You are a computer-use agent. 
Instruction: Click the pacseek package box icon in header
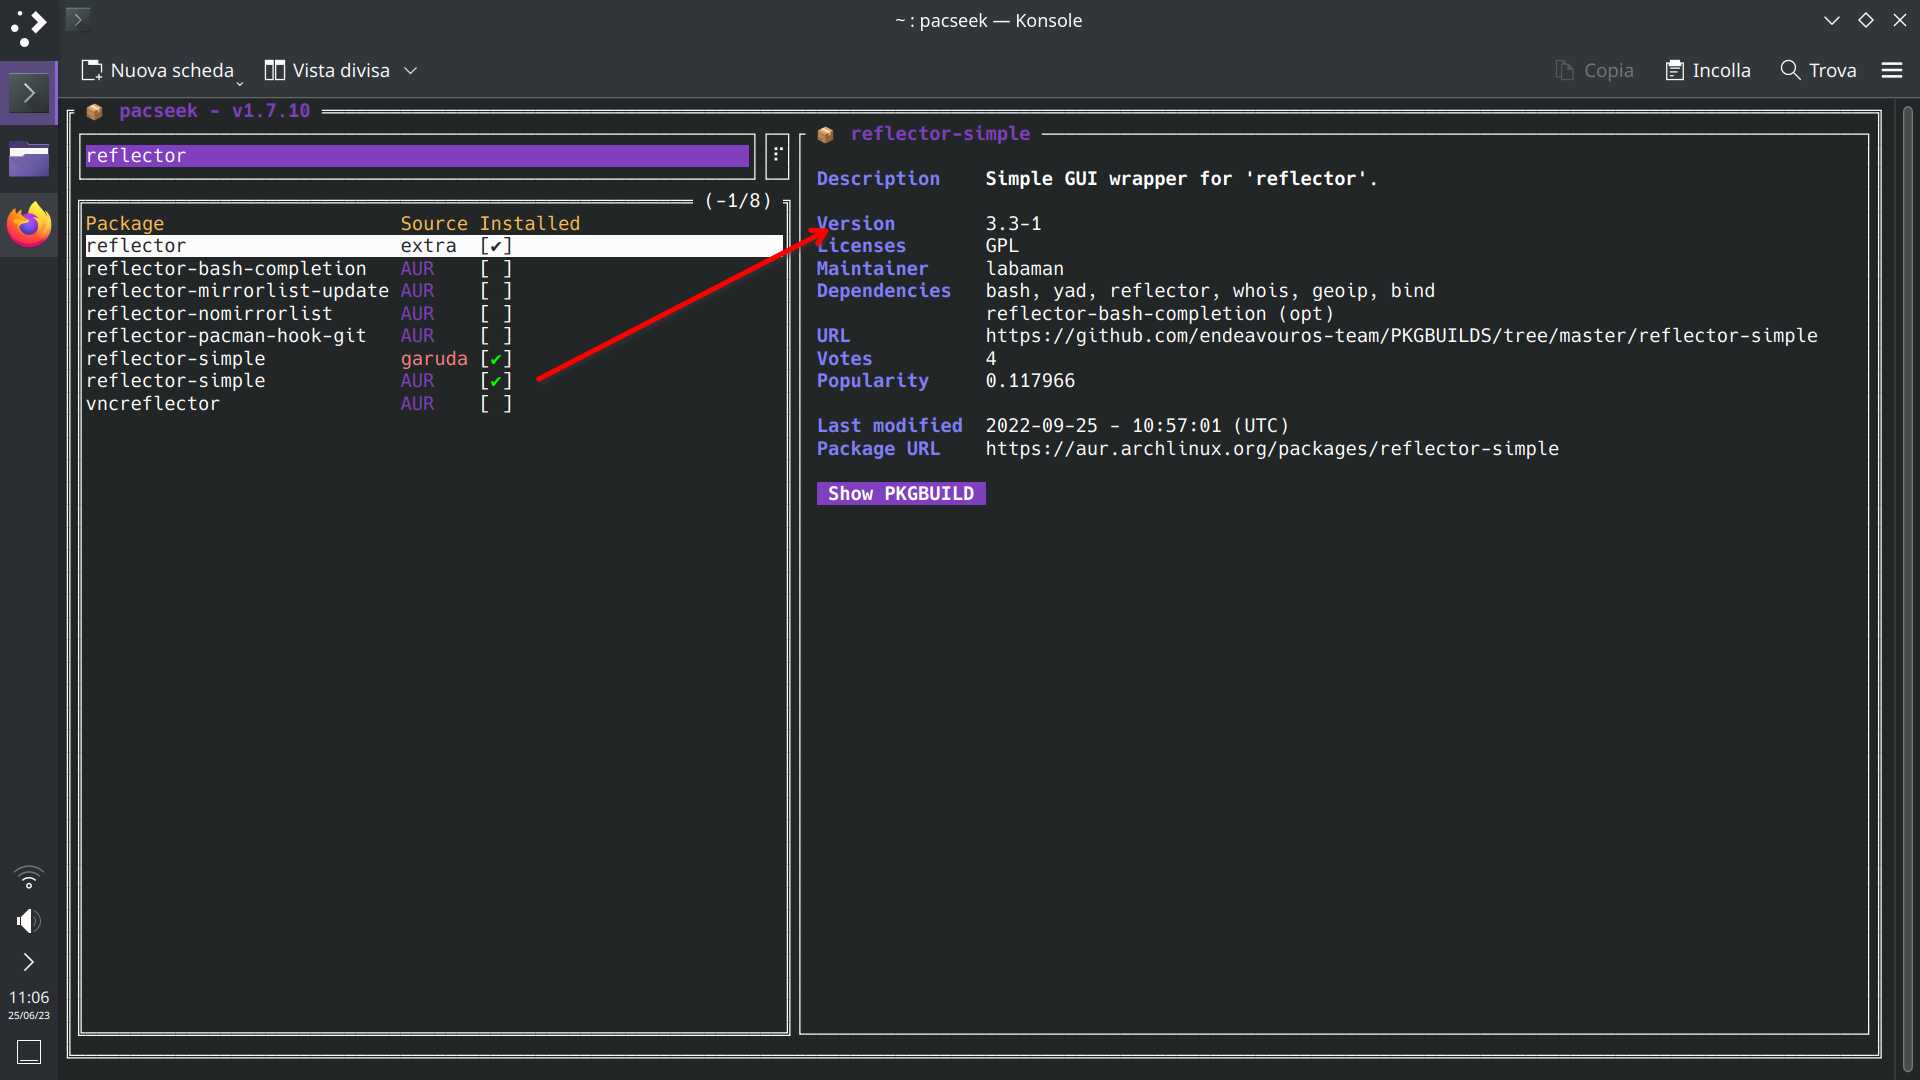pos(95,111)
